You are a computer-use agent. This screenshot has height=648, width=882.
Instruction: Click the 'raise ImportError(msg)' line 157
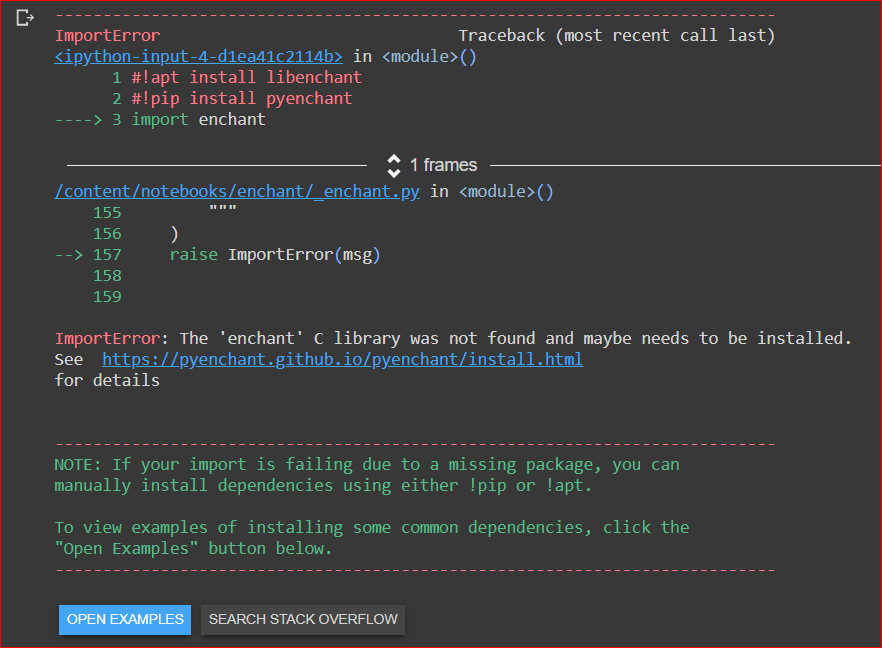tap(275, 255)
